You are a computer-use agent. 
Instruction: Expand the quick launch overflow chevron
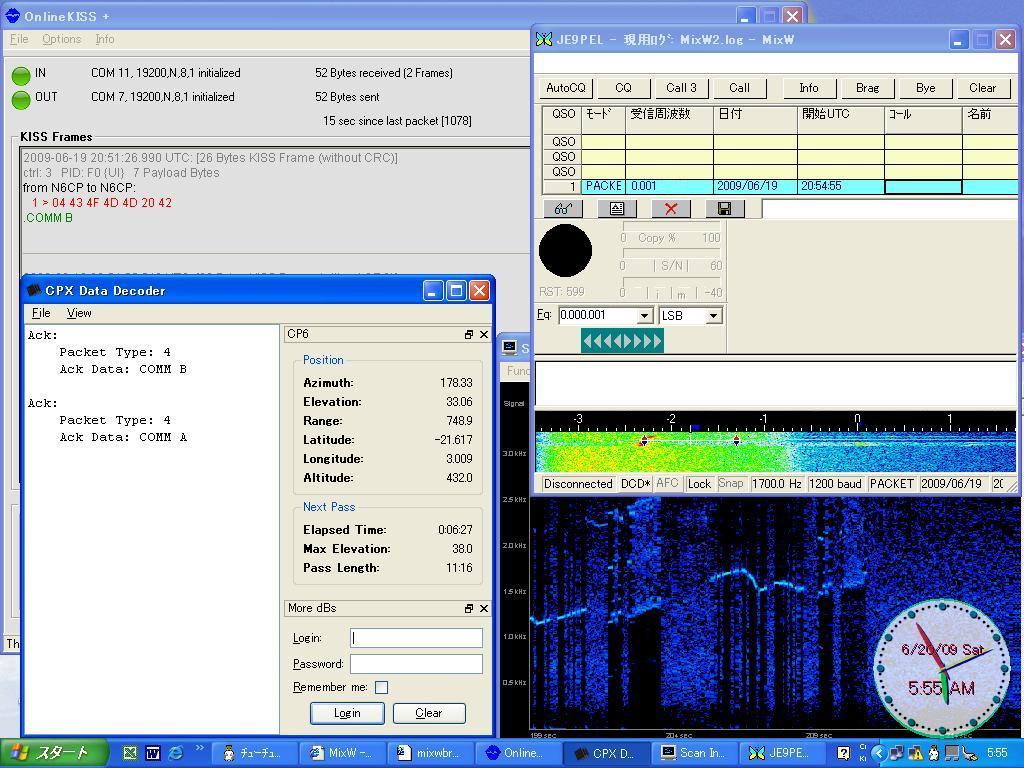tap(199, 748)
